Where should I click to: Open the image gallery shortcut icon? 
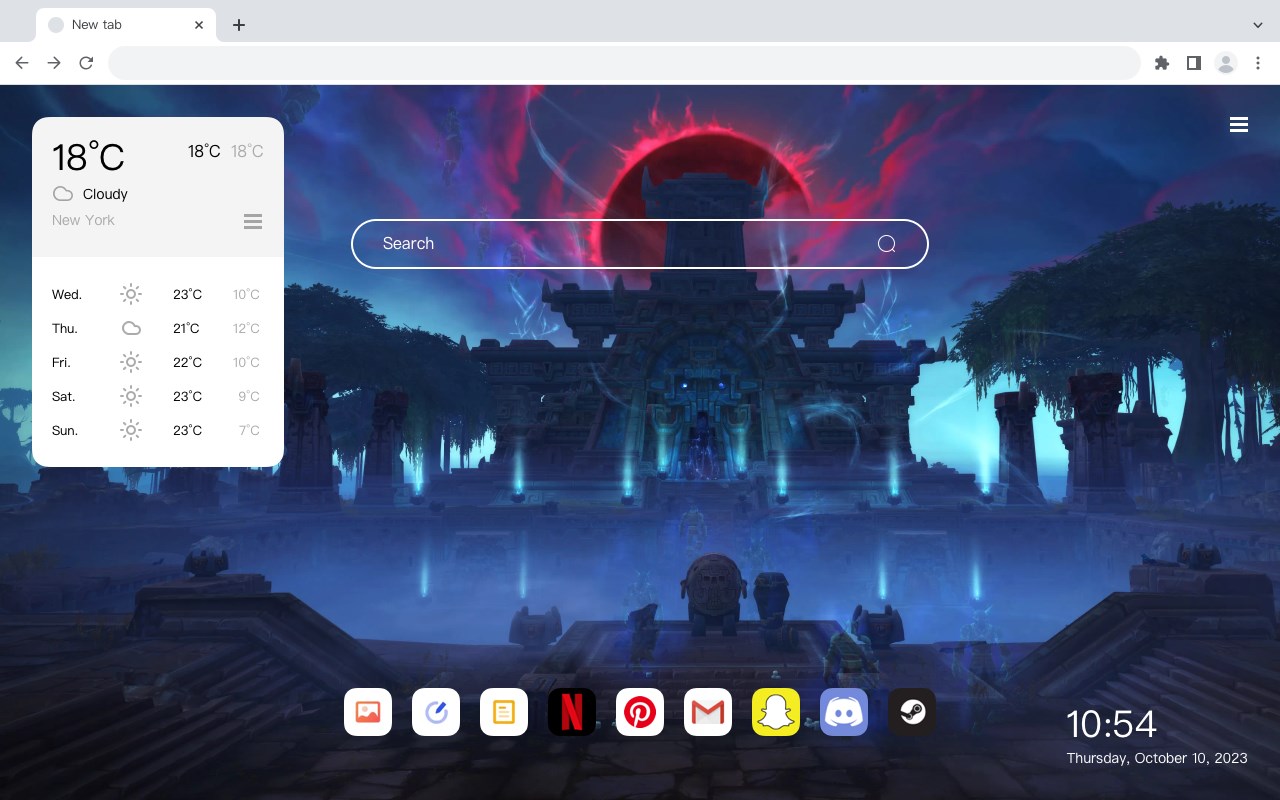tap(368, 712)
